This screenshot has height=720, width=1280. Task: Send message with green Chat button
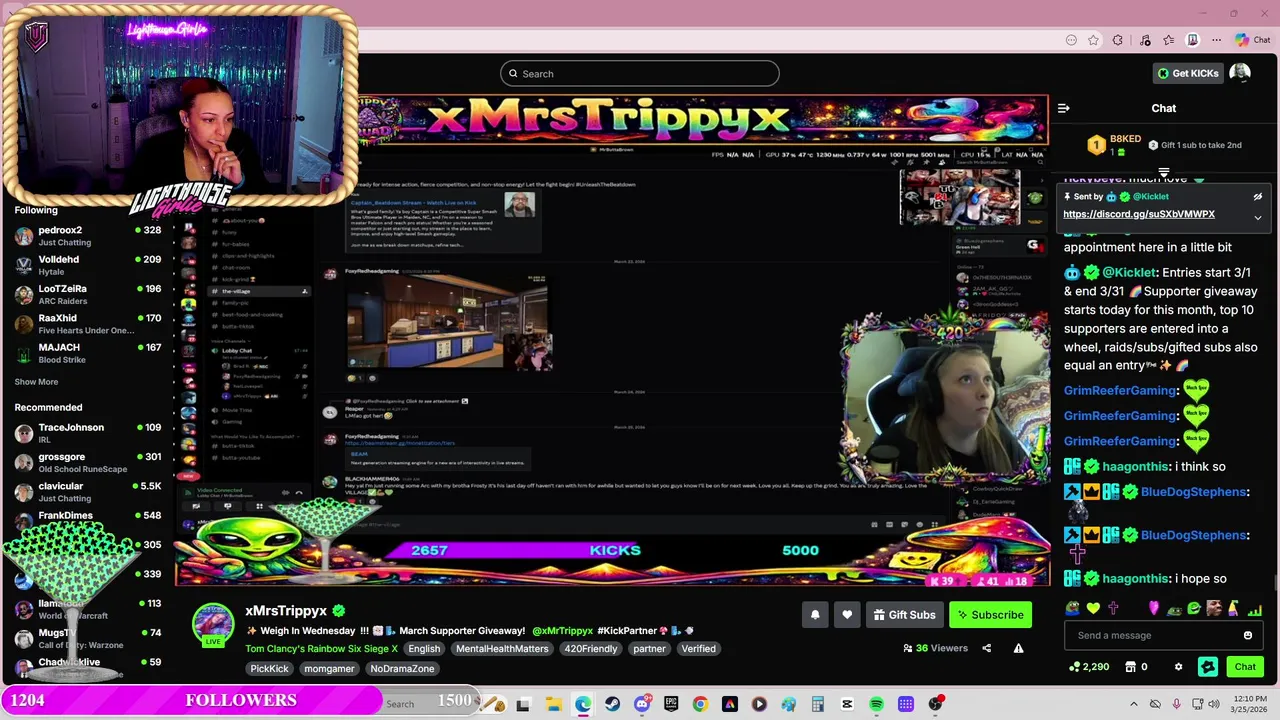[x=1245, y=667]
